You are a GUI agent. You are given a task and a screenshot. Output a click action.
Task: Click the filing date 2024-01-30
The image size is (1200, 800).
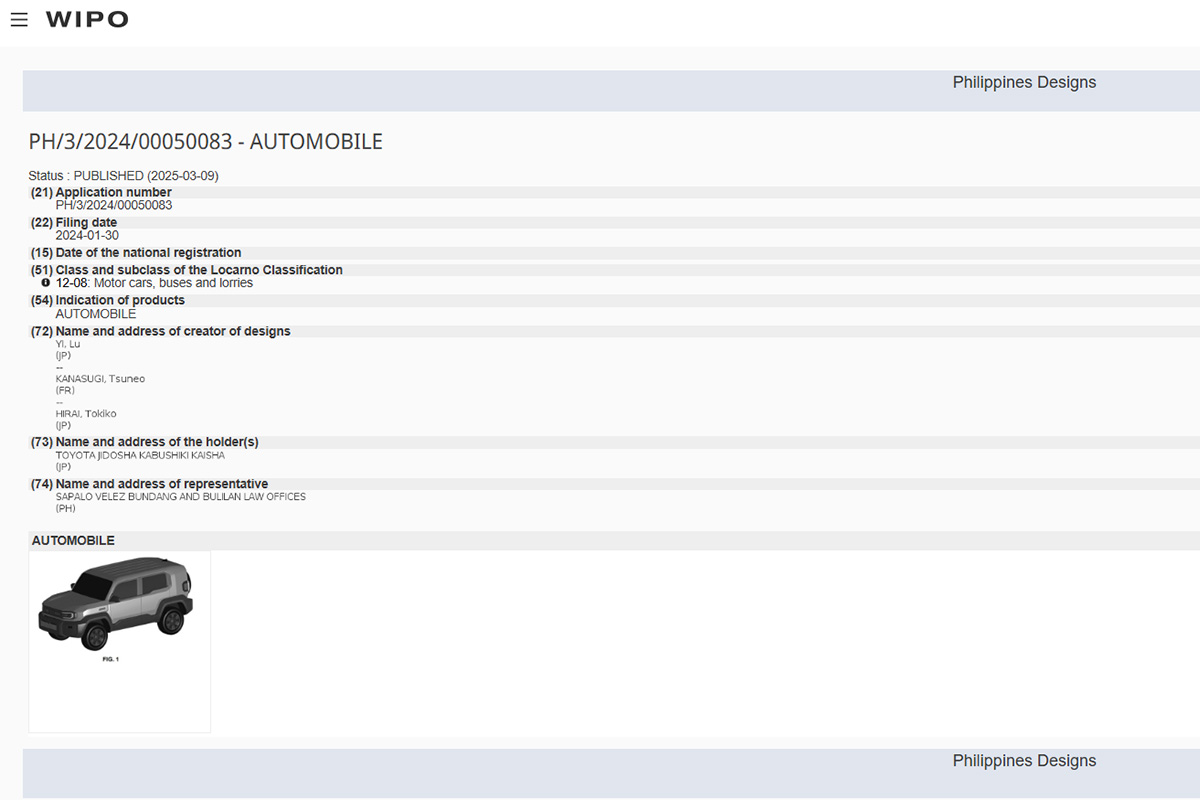pos(87,236)
